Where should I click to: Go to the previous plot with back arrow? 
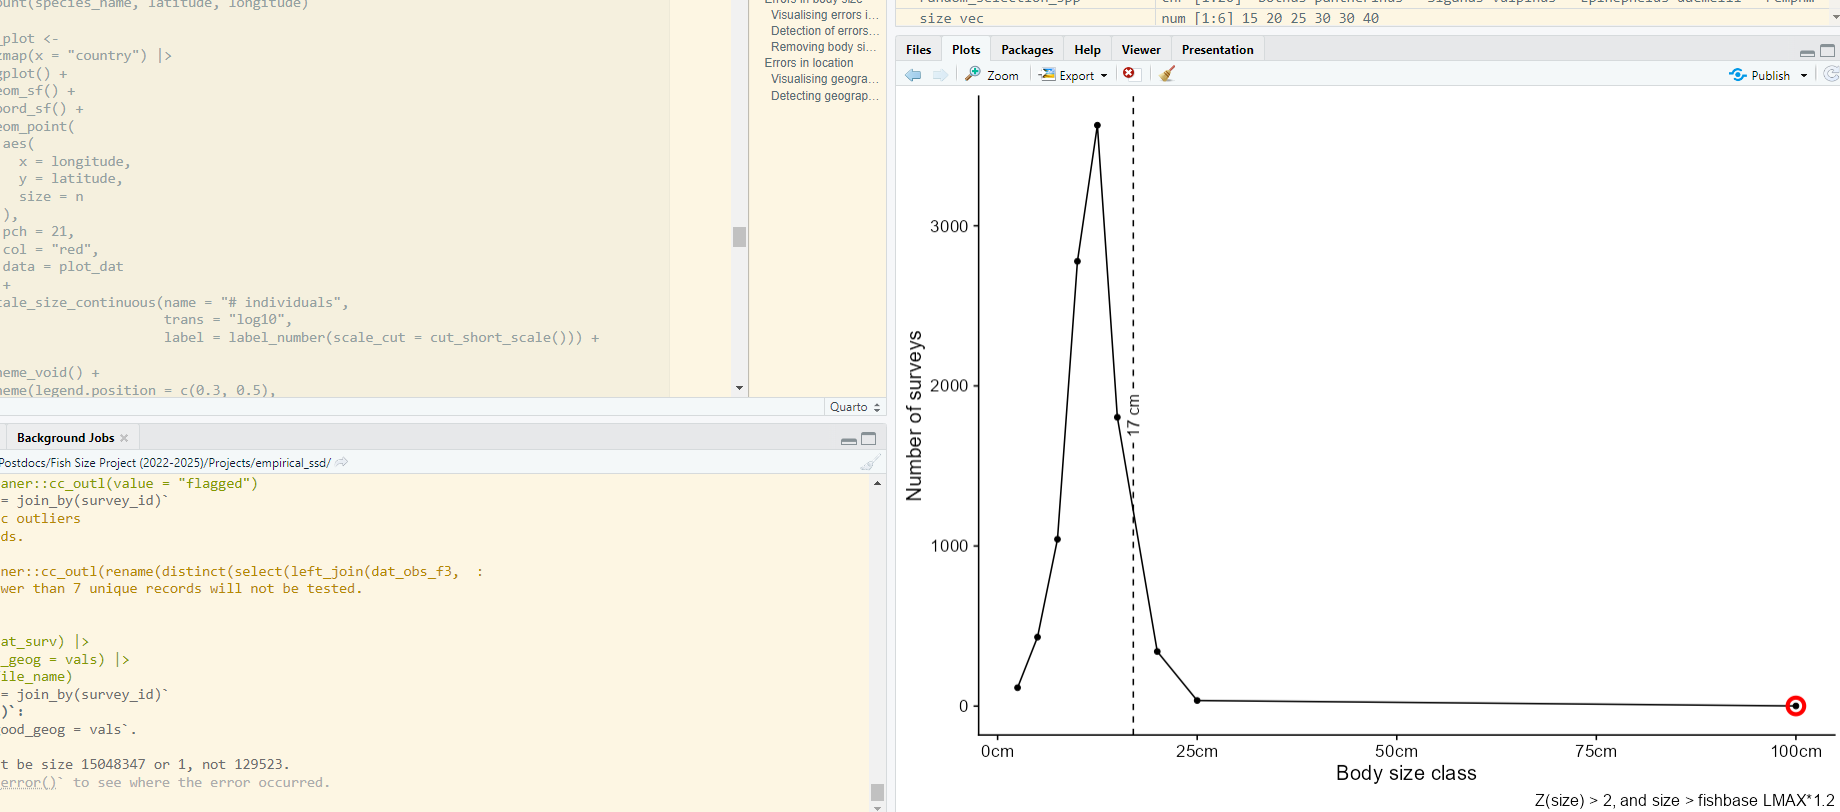tap(913, 75)
